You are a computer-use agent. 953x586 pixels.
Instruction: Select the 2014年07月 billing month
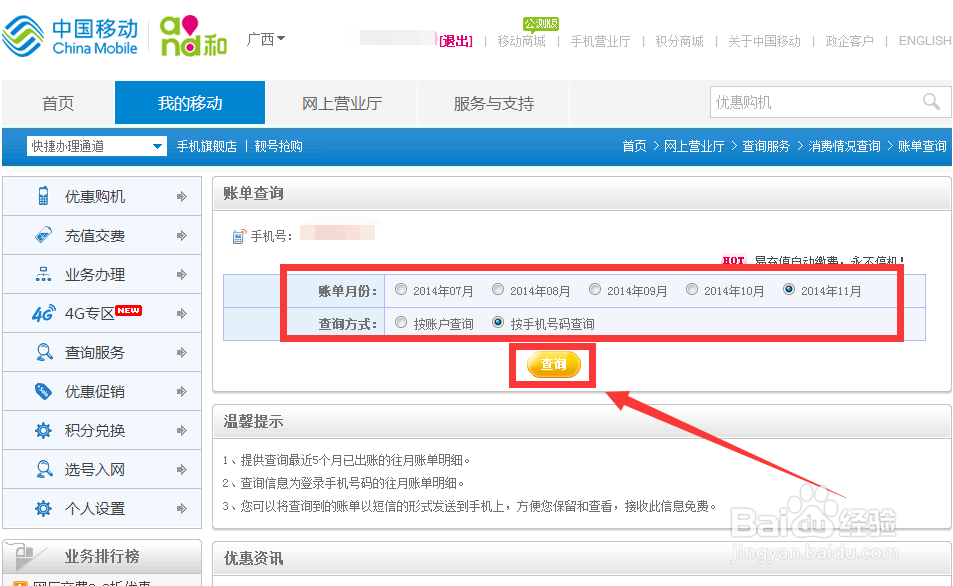pos(401,288)
